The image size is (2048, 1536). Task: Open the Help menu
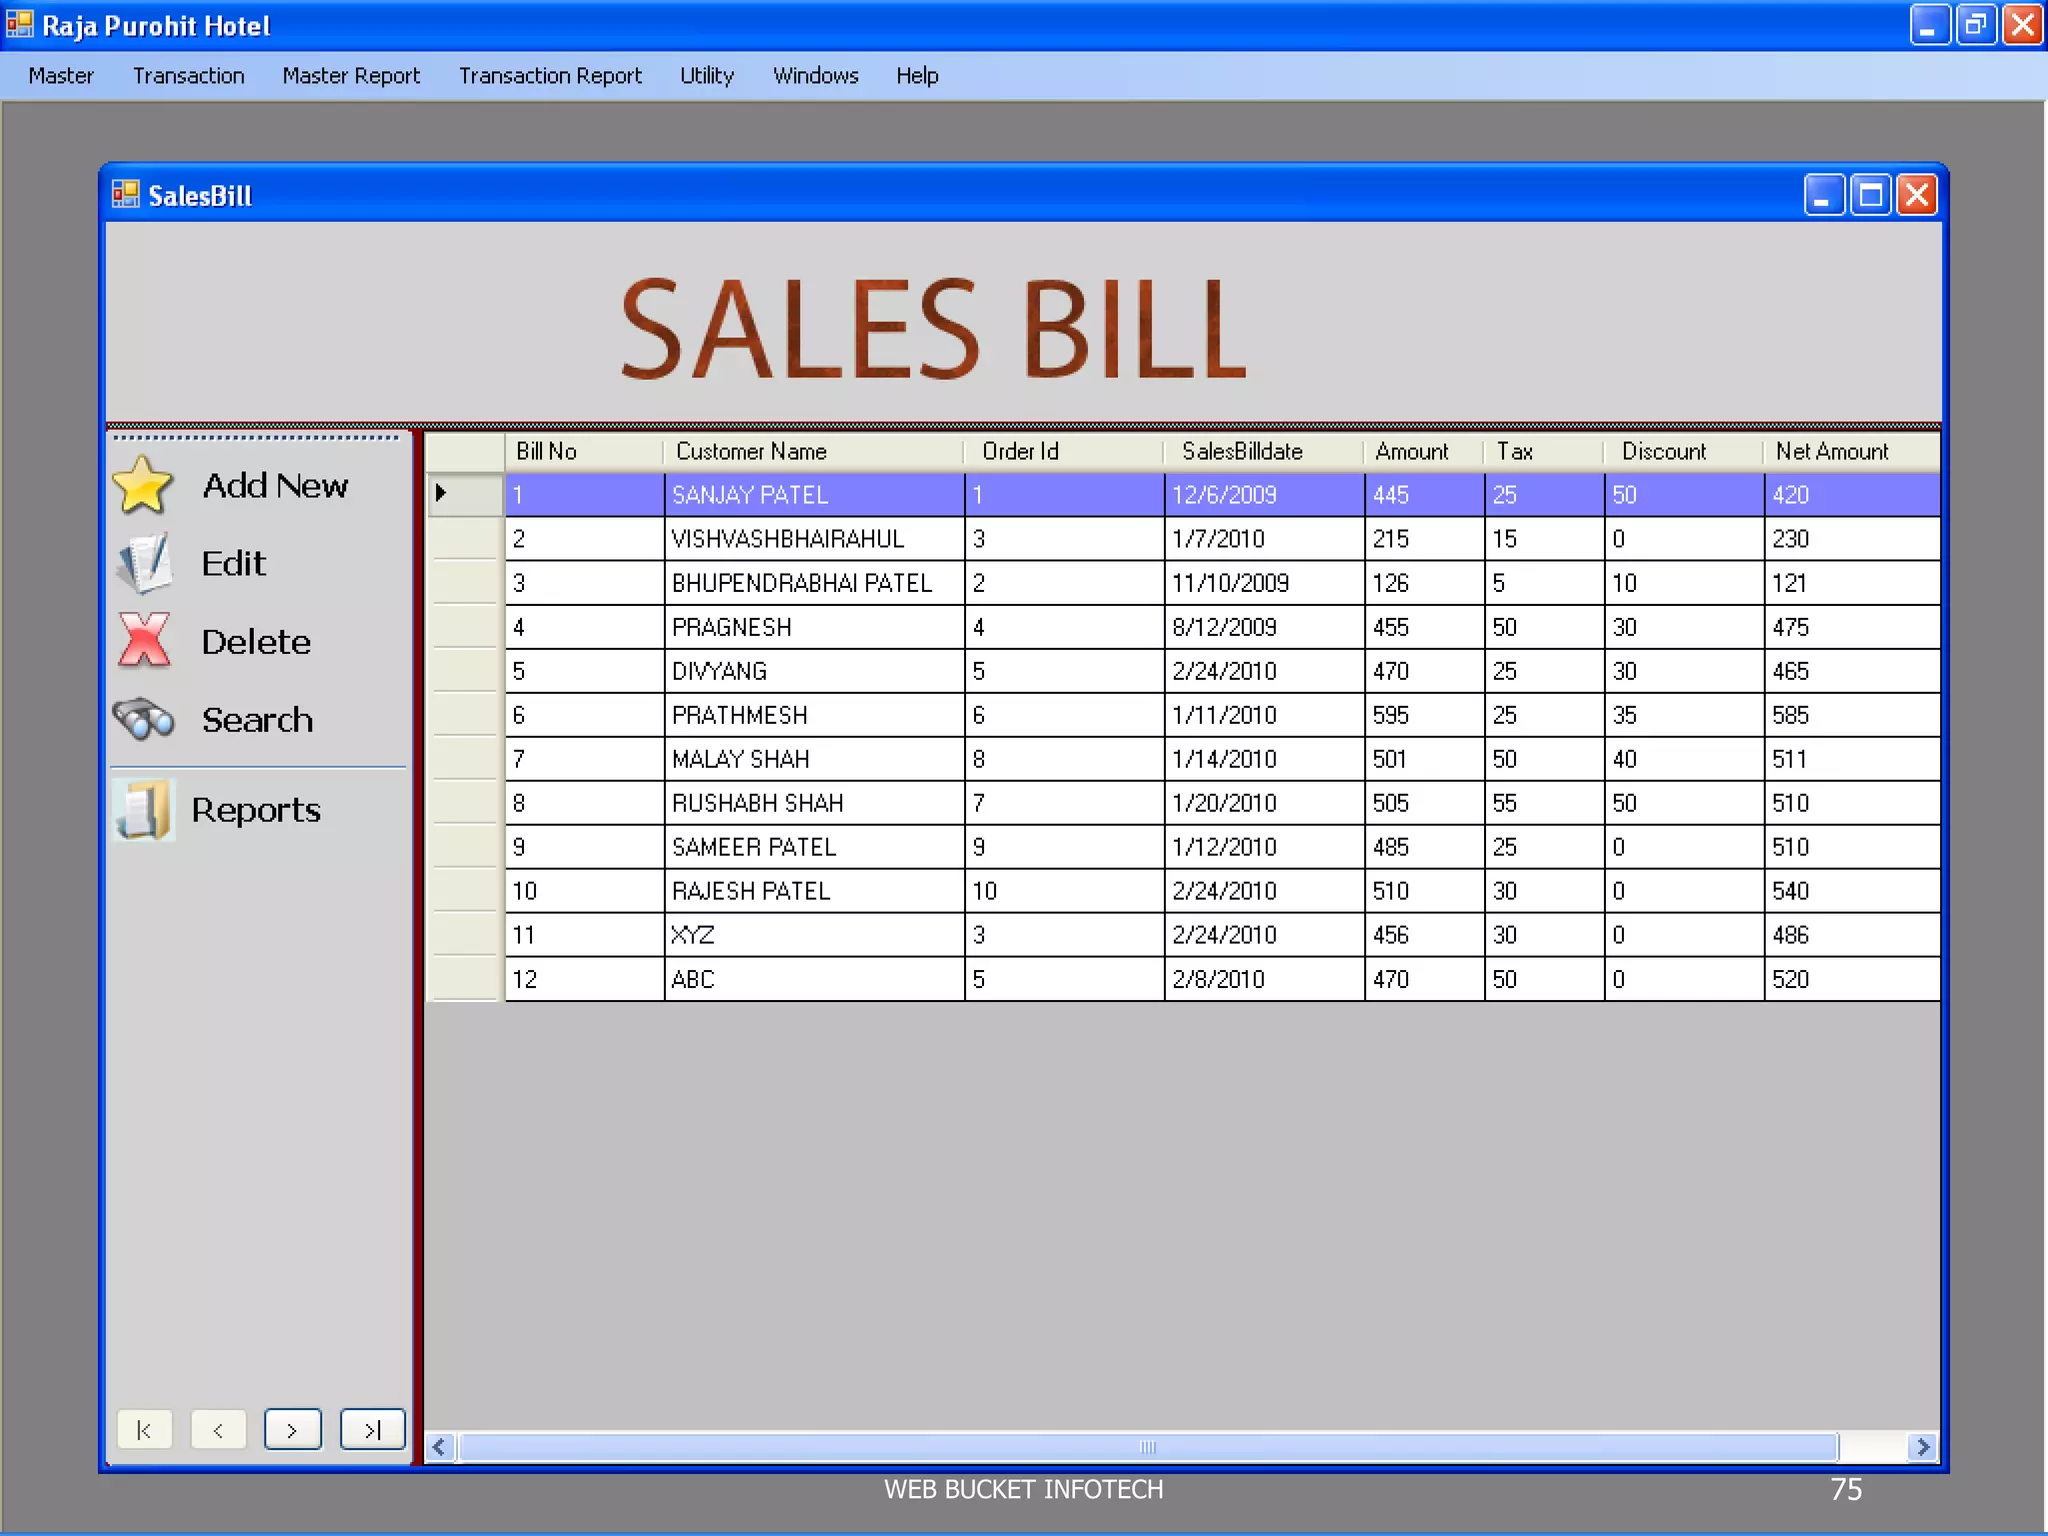pos(917,76)
